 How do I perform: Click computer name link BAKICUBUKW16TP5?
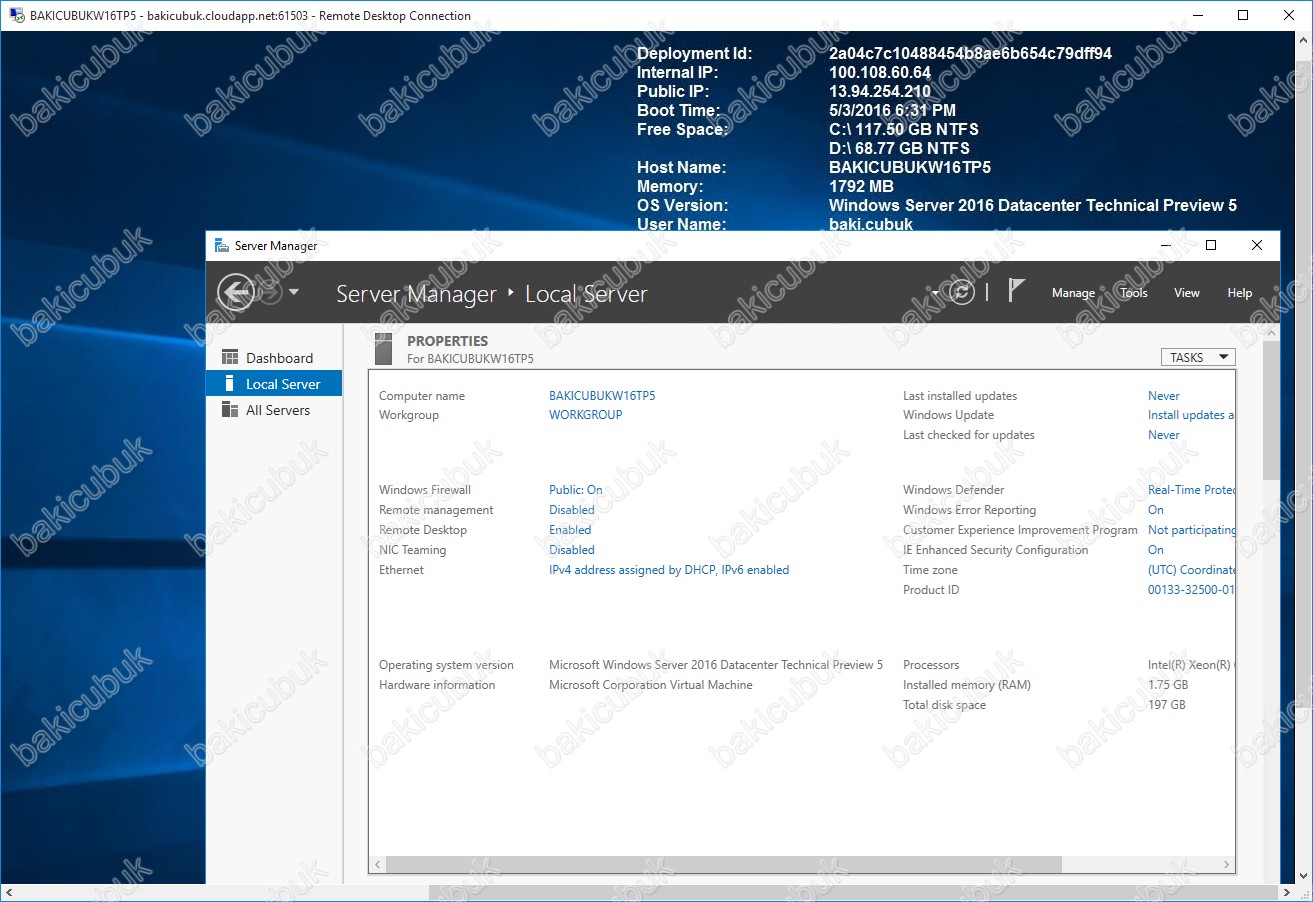602,396
